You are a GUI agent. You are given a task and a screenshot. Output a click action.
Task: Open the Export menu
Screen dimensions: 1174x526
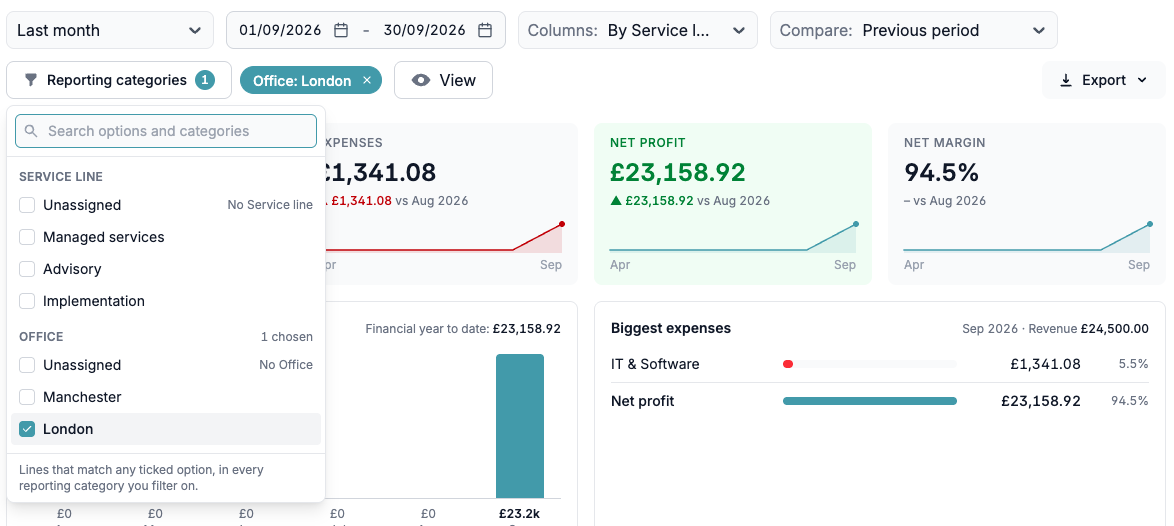tap(1104, 80)
